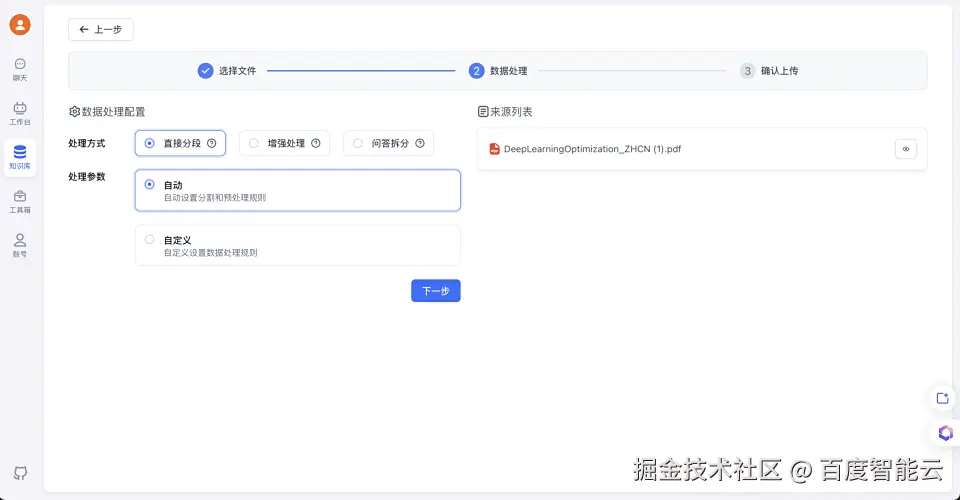This screenshot has width=960, height=500.
Task: Click the DeepLearningOptimization_ZHCN (1).pdf file name
Action: point(592,149)
